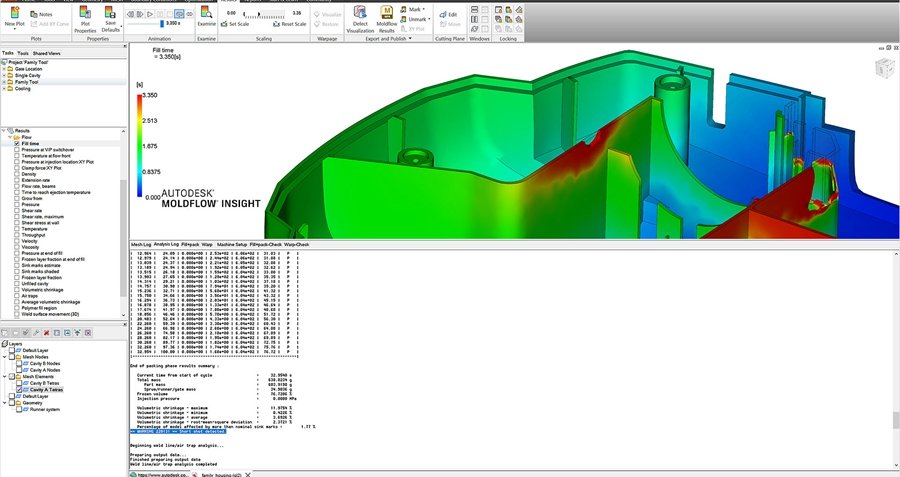Image resolution: width=900 pixels, height=477 pixels.
Task: Open the Warp-Check log tab
Action: (x=297, y=245)
